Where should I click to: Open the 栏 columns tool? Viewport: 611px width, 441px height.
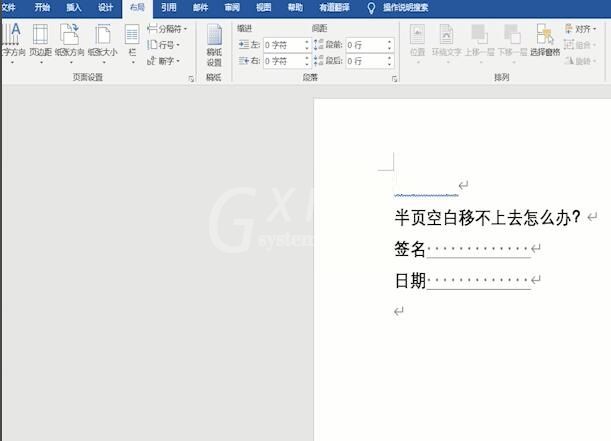(x=132, y=43)
